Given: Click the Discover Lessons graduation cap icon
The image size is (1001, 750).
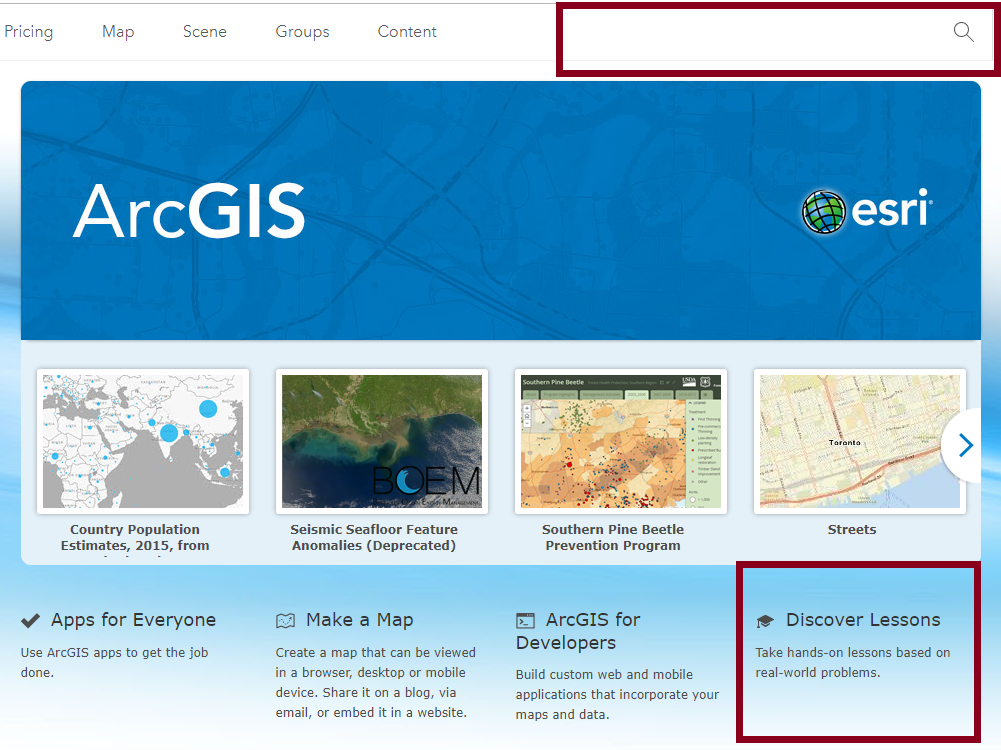Looking at the screenshot, I should tap(765, 621).
